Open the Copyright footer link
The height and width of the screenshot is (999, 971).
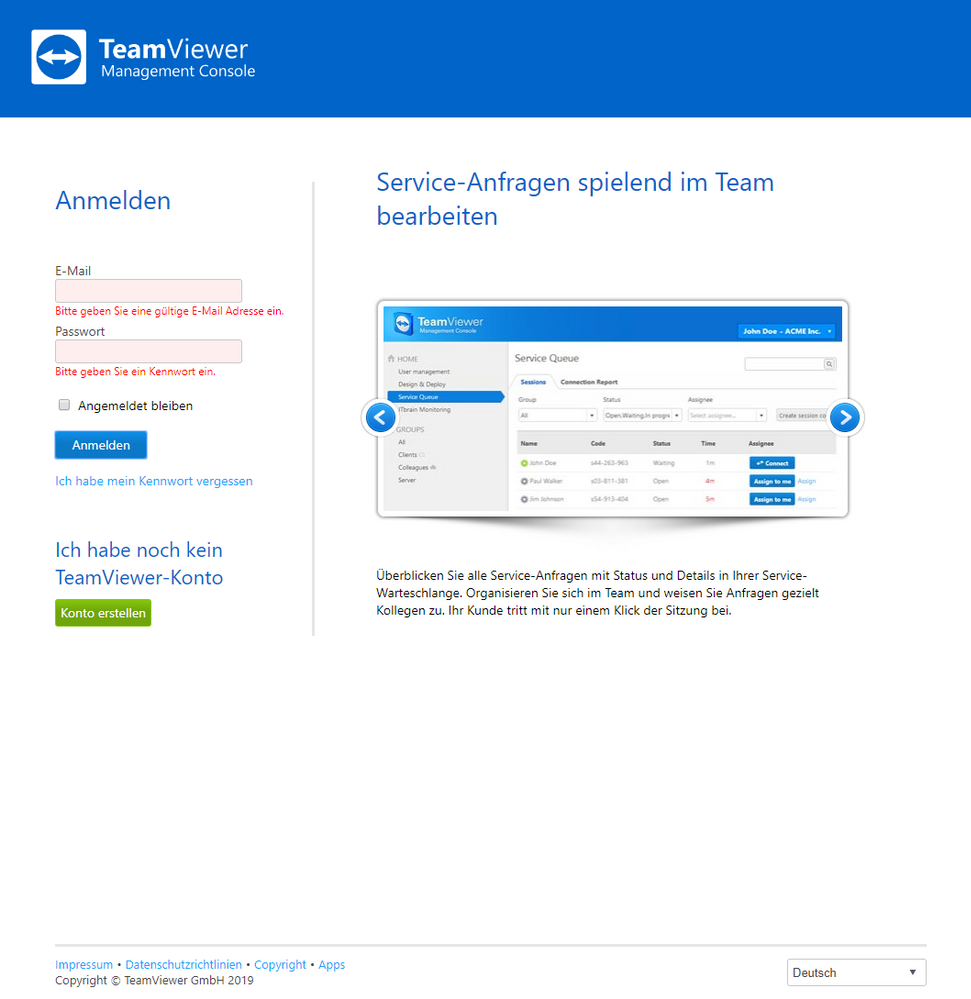(x=280, y=965)
